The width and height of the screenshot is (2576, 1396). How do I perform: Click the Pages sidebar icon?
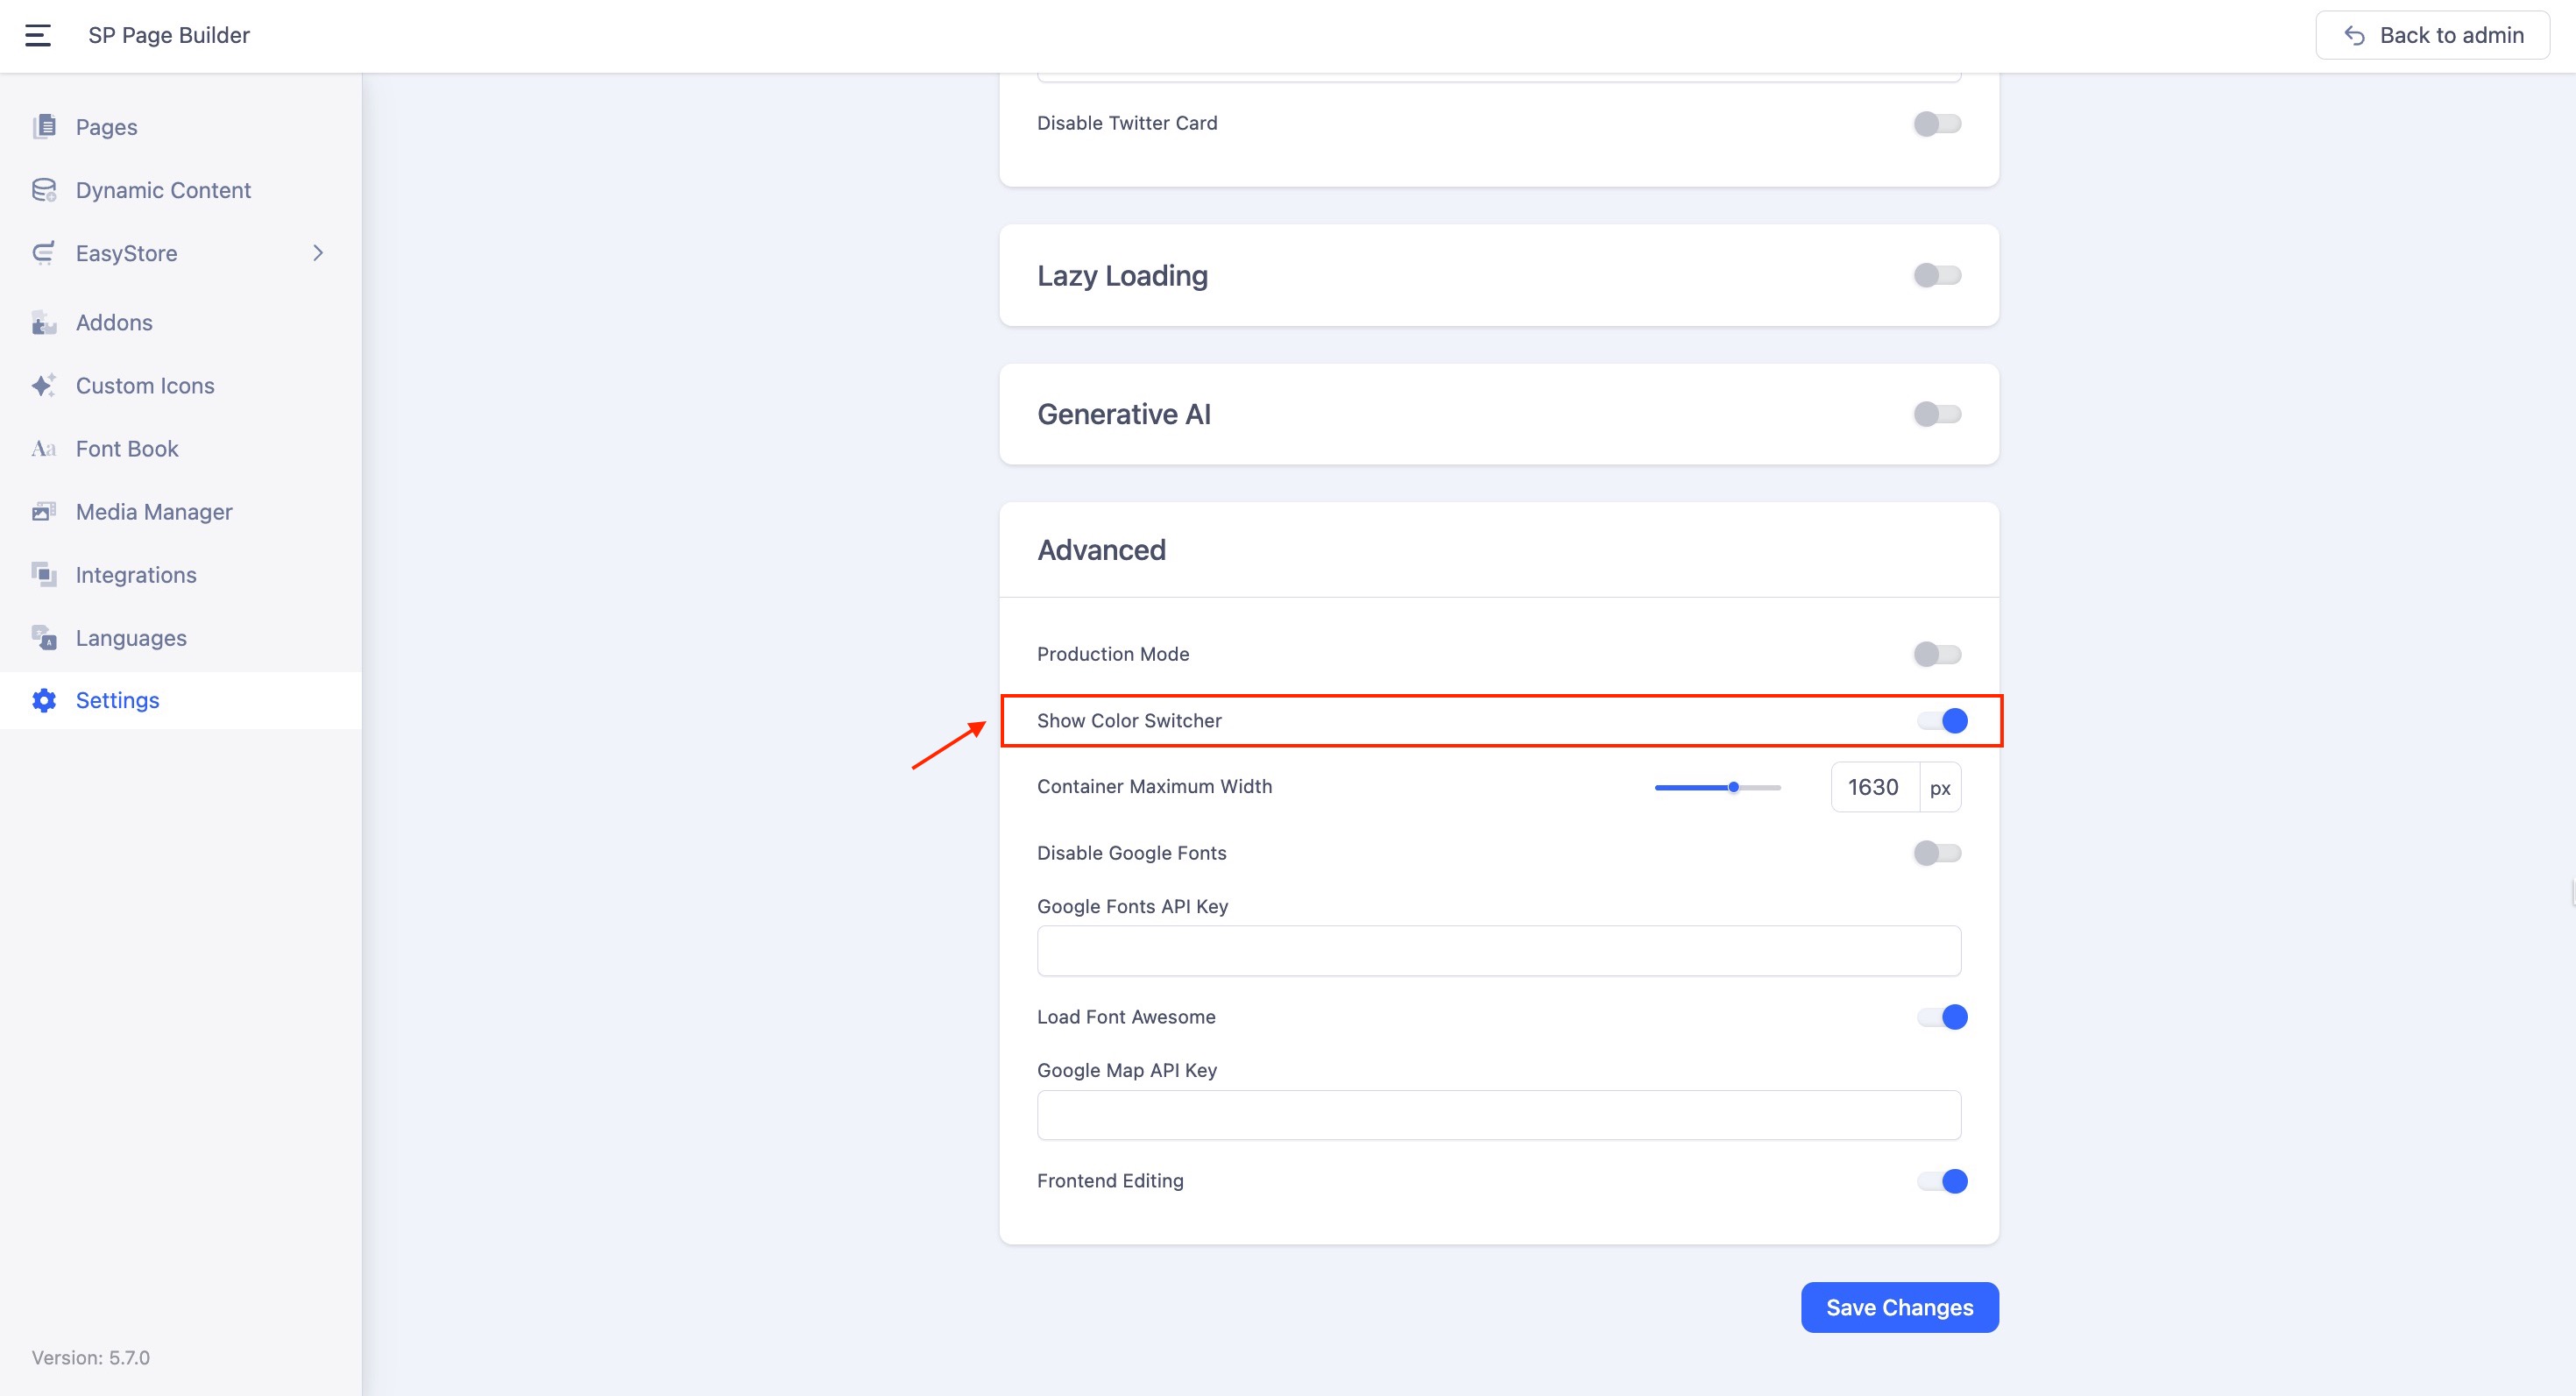pos(44,127)
